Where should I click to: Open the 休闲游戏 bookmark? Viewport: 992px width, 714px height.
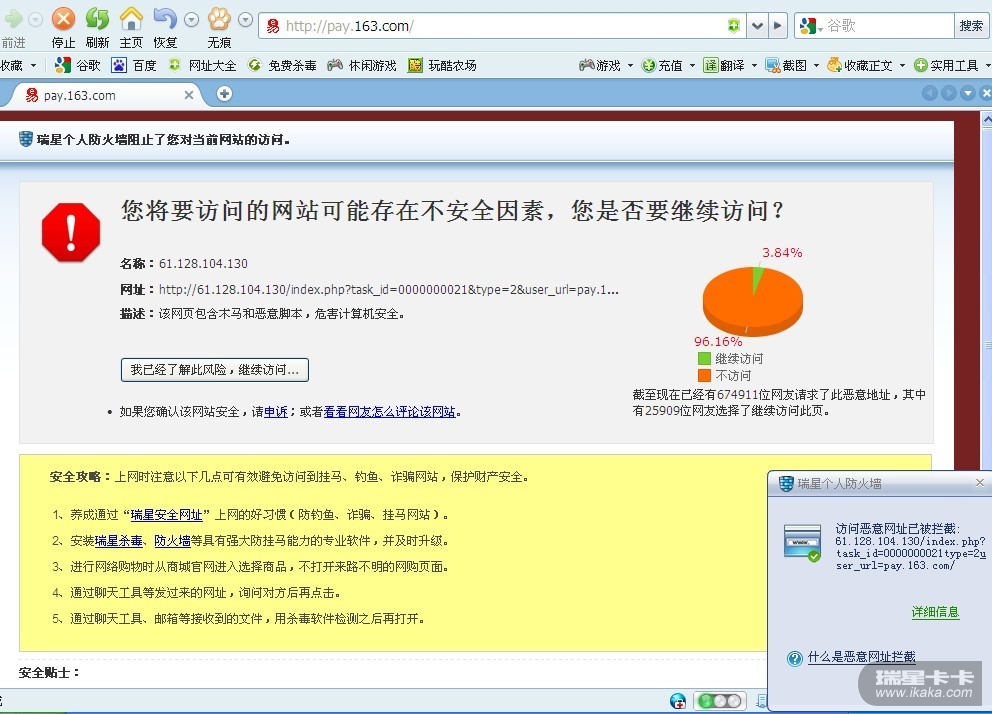pos(363,65)
